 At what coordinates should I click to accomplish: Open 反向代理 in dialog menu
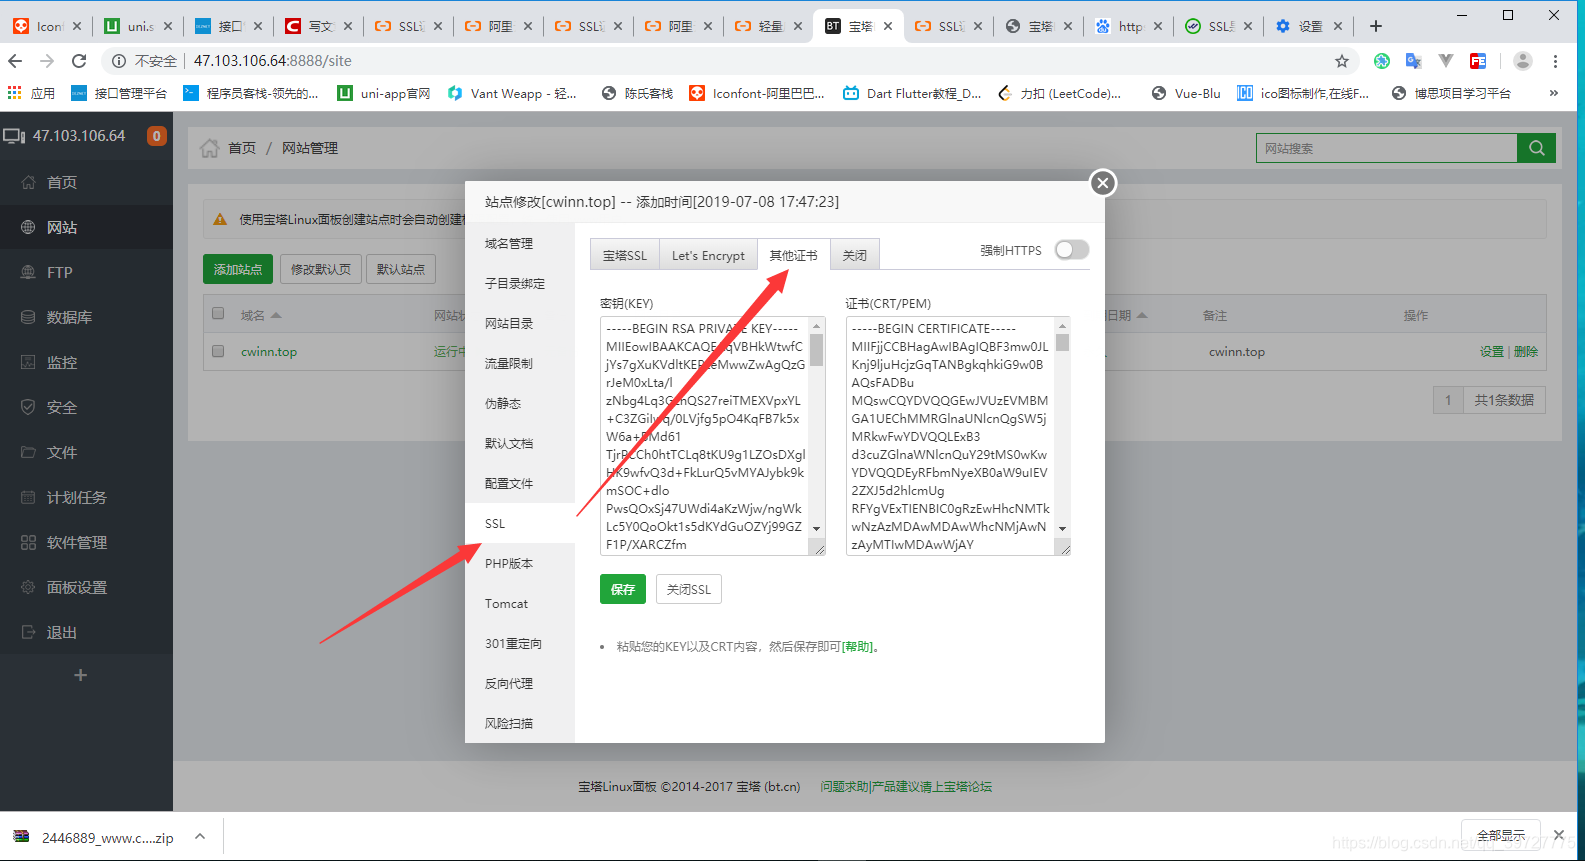click(x=520, y=683)
